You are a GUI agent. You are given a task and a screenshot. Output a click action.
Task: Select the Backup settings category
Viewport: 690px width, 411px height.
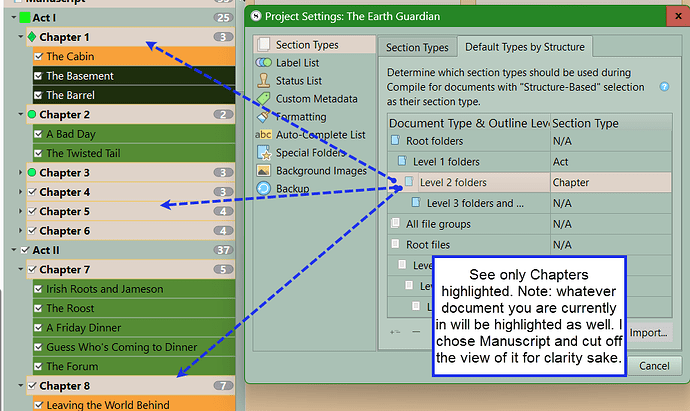click(x=292, y=189)
